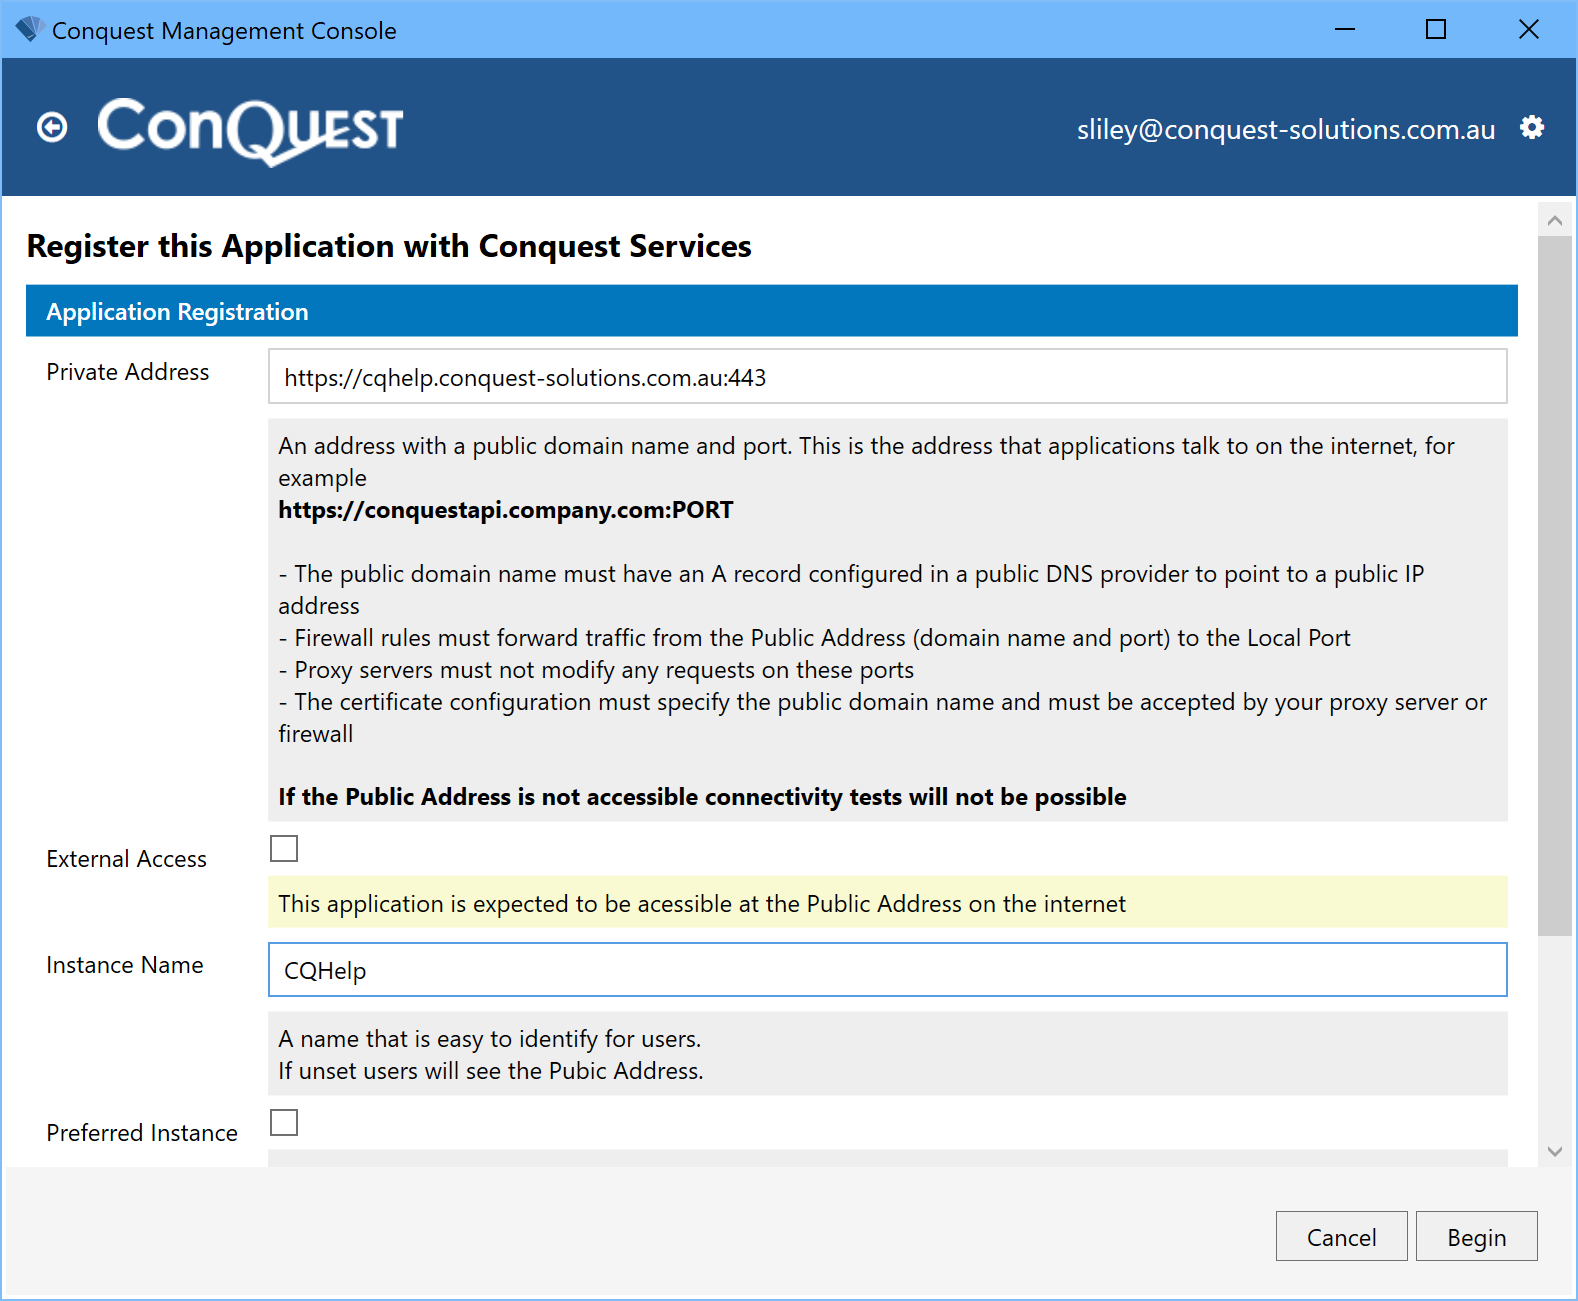The width and height of the screenshot is (1578, 1301).
Task: Minimize the Conquest Management Console window
Action: click(x=1345, y=30)
